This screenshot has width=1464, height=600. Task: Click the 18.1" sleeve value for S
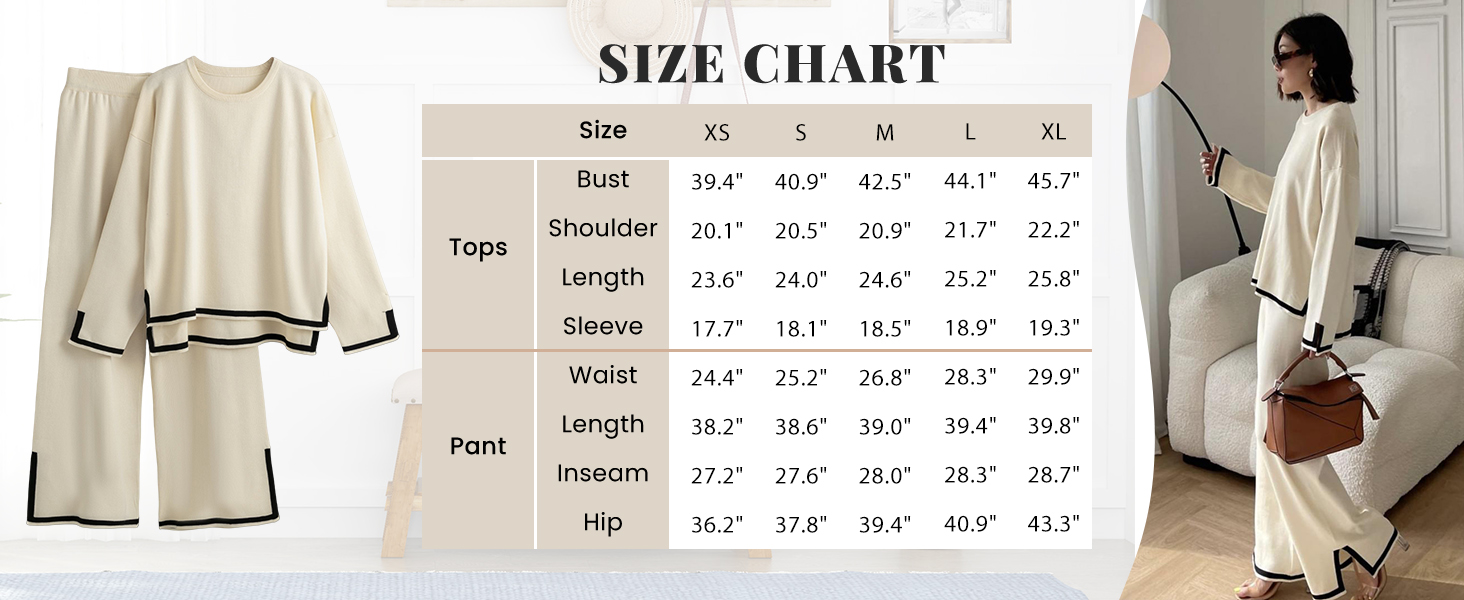[x=801, y=329]
